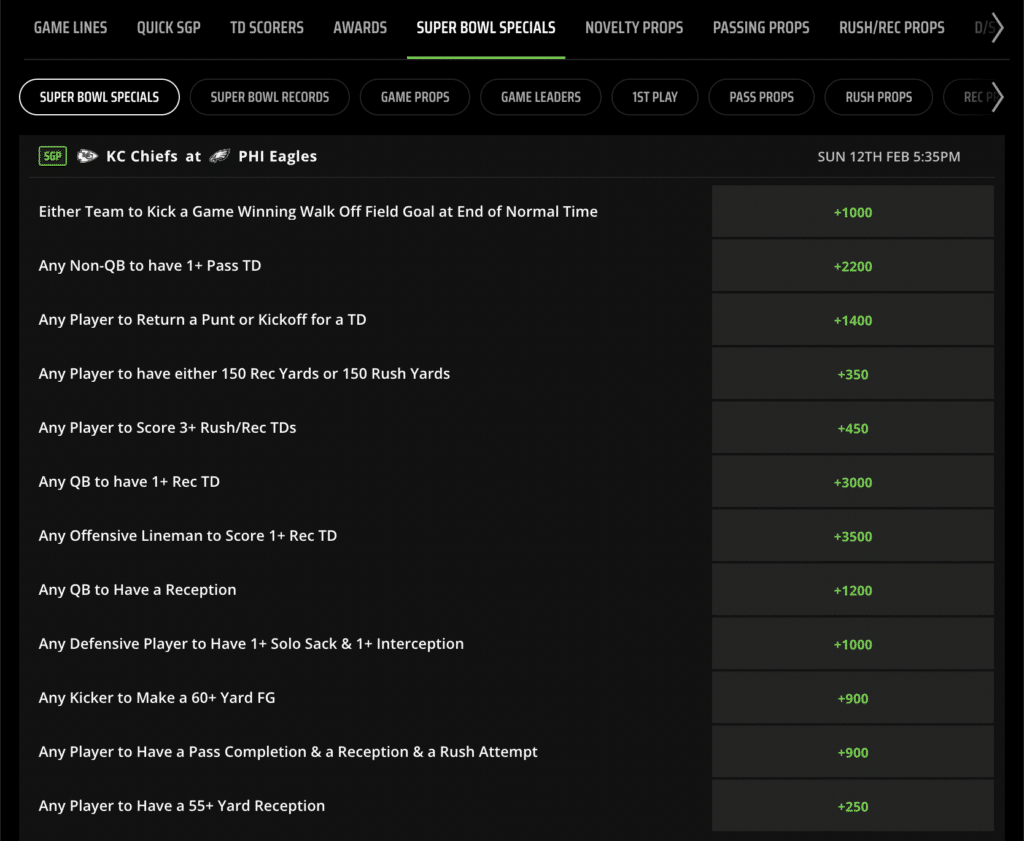
Task: Switch to the Quick SGP tab
Action: pyautogui.click(x=168, y=27)
